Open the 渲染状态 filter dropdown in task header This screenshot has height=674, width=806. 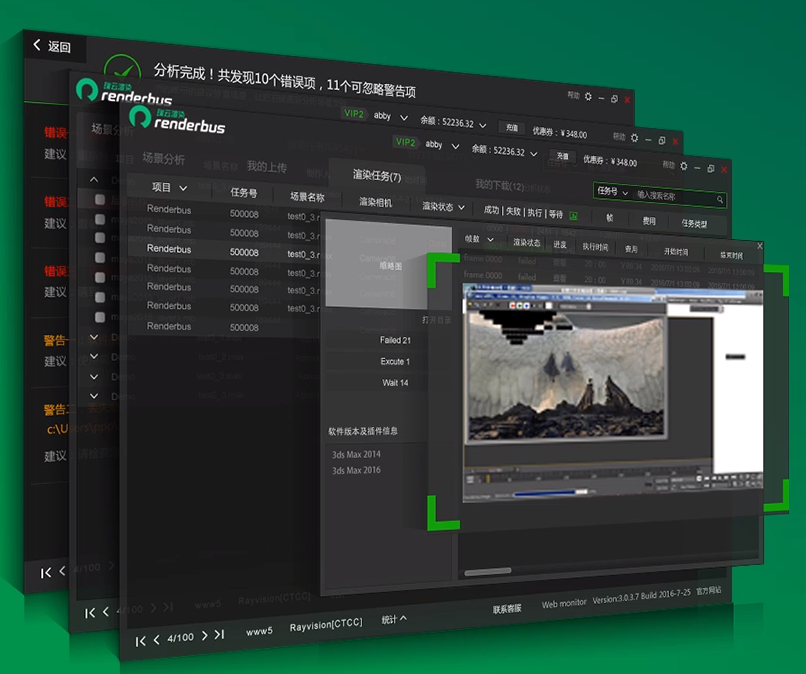(461, 208)
